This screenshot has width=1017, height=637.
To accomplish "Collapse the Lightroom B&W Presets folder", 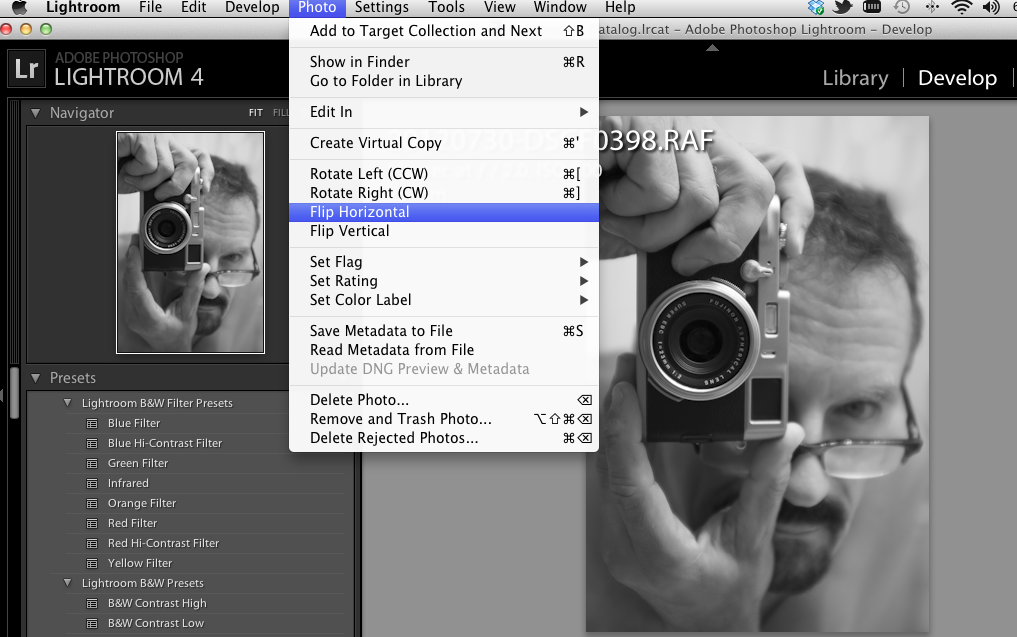I will 68,583.
